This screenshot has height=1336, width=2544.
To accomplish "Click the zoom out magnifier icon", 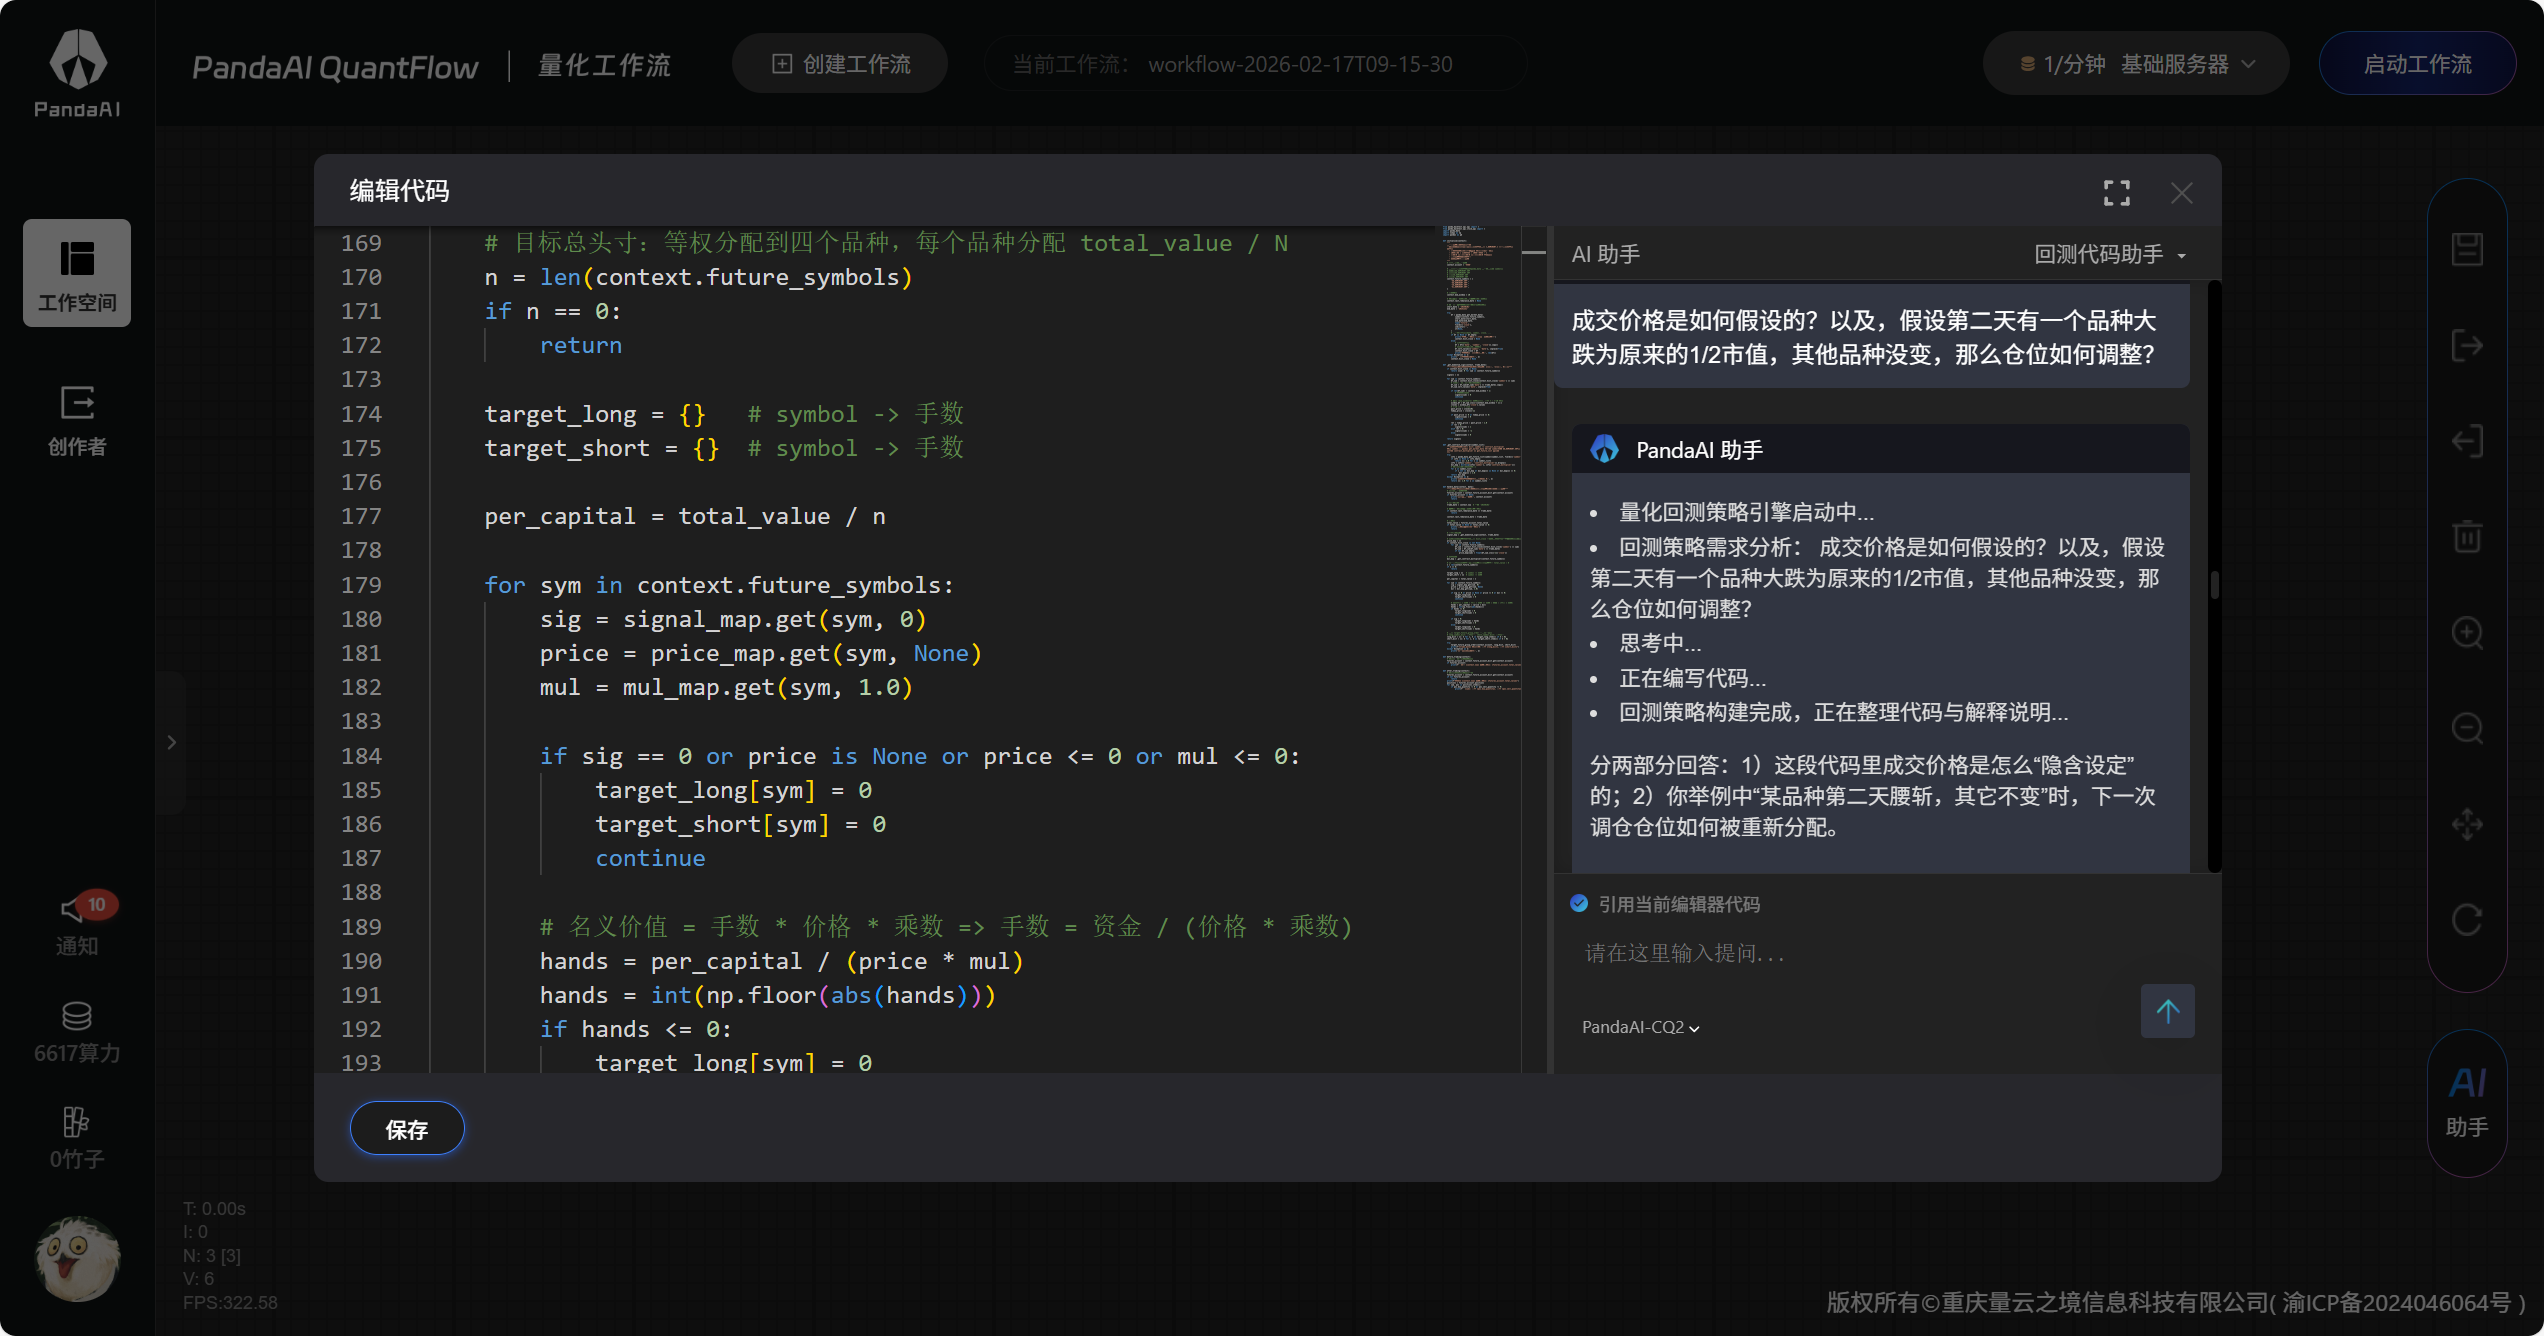I will pos(2467,728).
